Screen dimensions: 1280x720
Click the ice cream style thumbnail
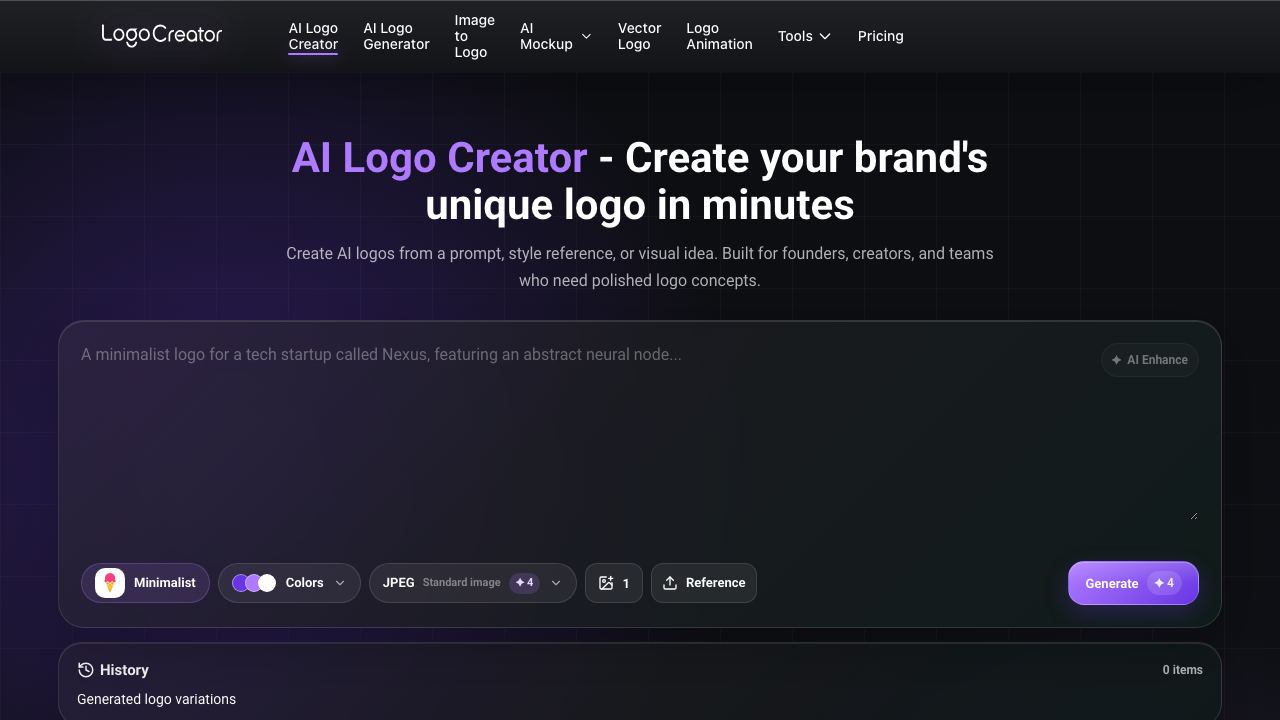click(110, 583)
